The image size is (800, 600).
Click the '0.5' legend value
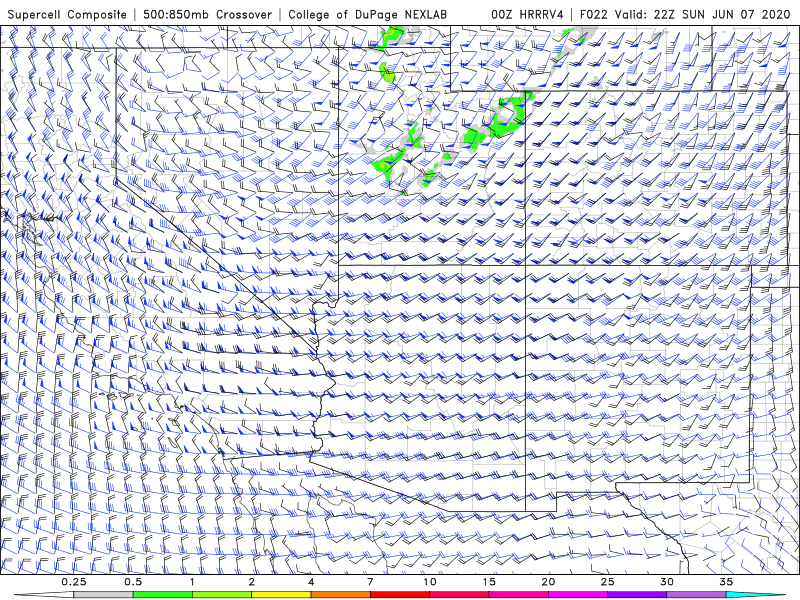coord(133,582)
